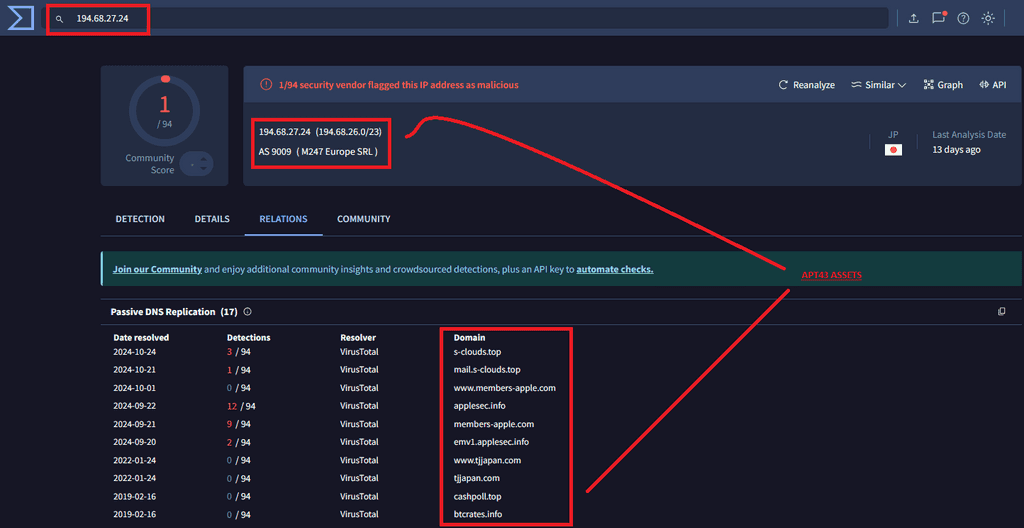1024x528 pixels.
Task: Click the 'automate checks' link
Action: pyautogui.click(x=614, y=269)
